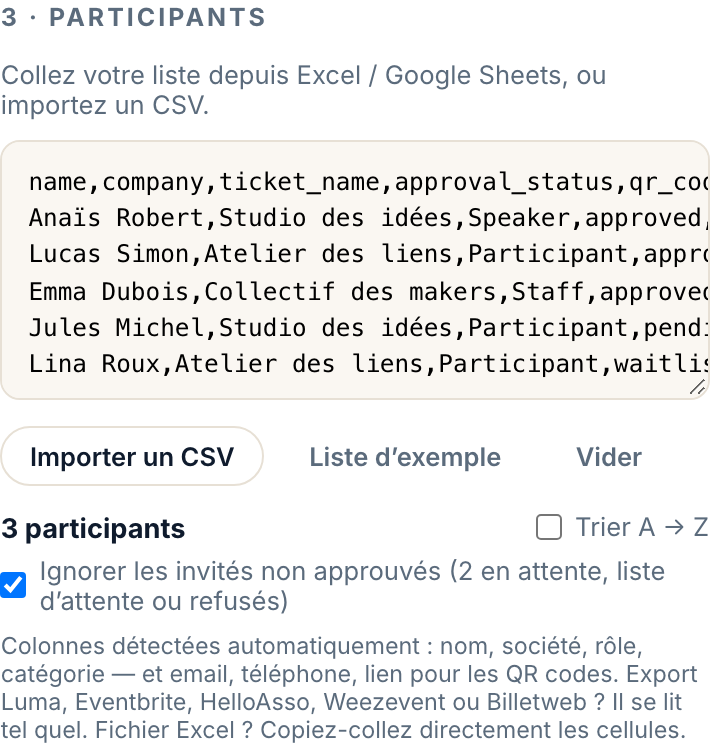Image resolution: width=710 pixels, height=744 pixels.
Task: Click the 3 participants count label
Action: click(x=93, y=528)
